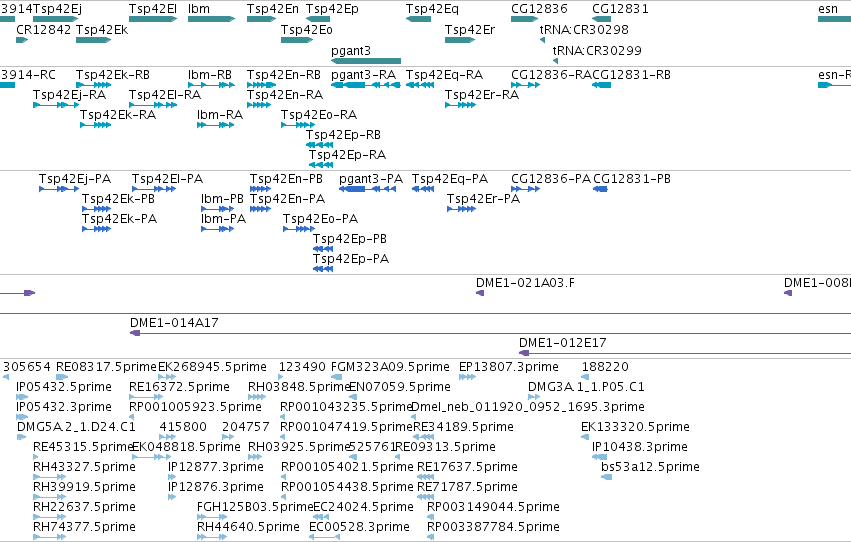Click the Tsp42Er-RA transcript
This screenshot has width=851, height=542.
point(460,105)
